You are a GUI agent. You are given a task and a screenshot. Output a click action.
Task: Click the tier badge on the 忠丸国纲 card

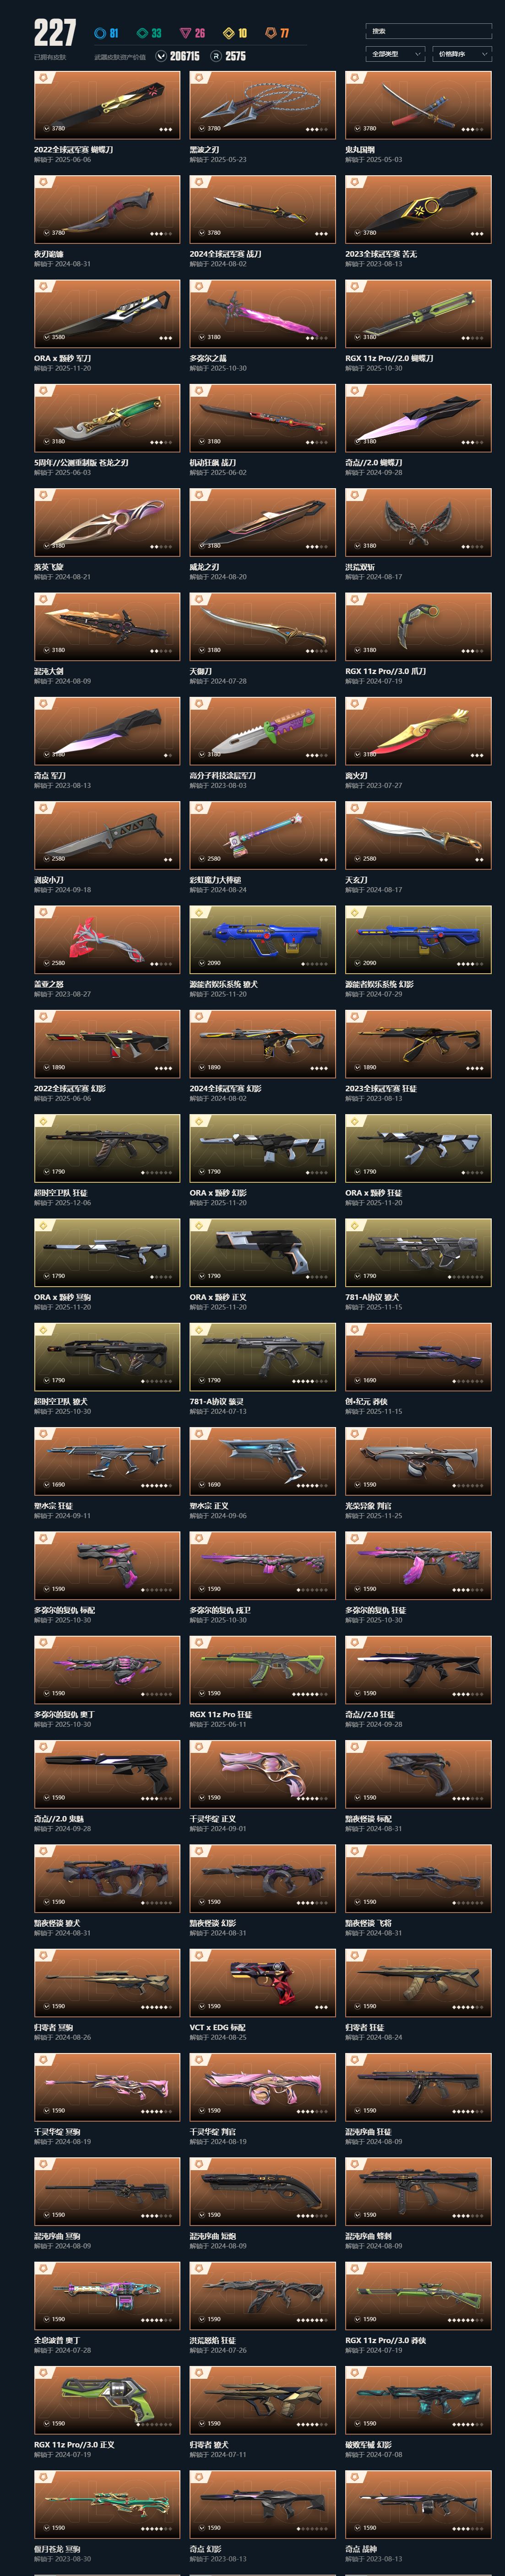pyautogui.click(x=354, y=78)
